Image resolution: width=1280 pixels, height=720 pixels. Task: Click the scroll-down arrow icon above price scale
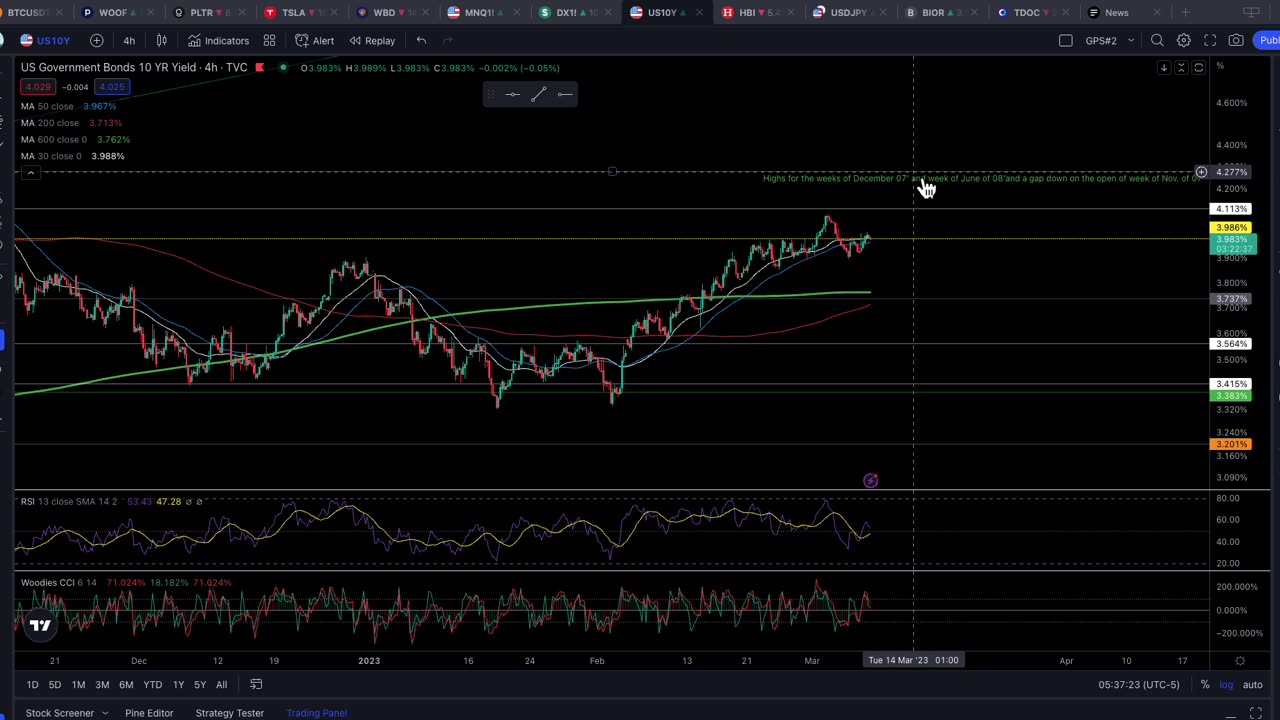(1163, 68)
